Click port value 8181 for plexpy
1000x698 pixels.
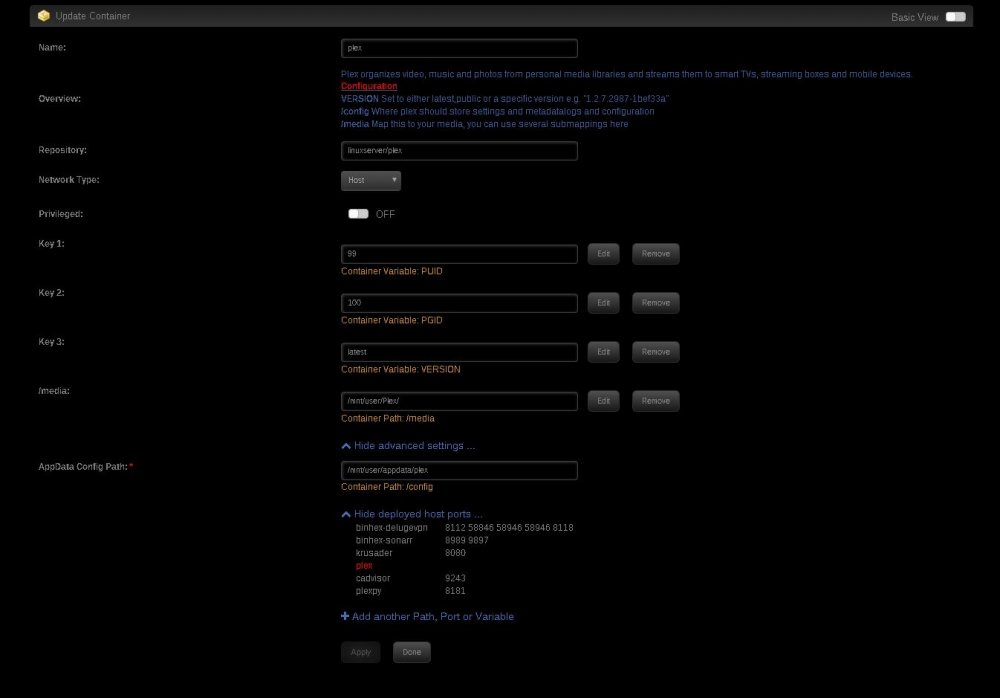tap(455, 591)
